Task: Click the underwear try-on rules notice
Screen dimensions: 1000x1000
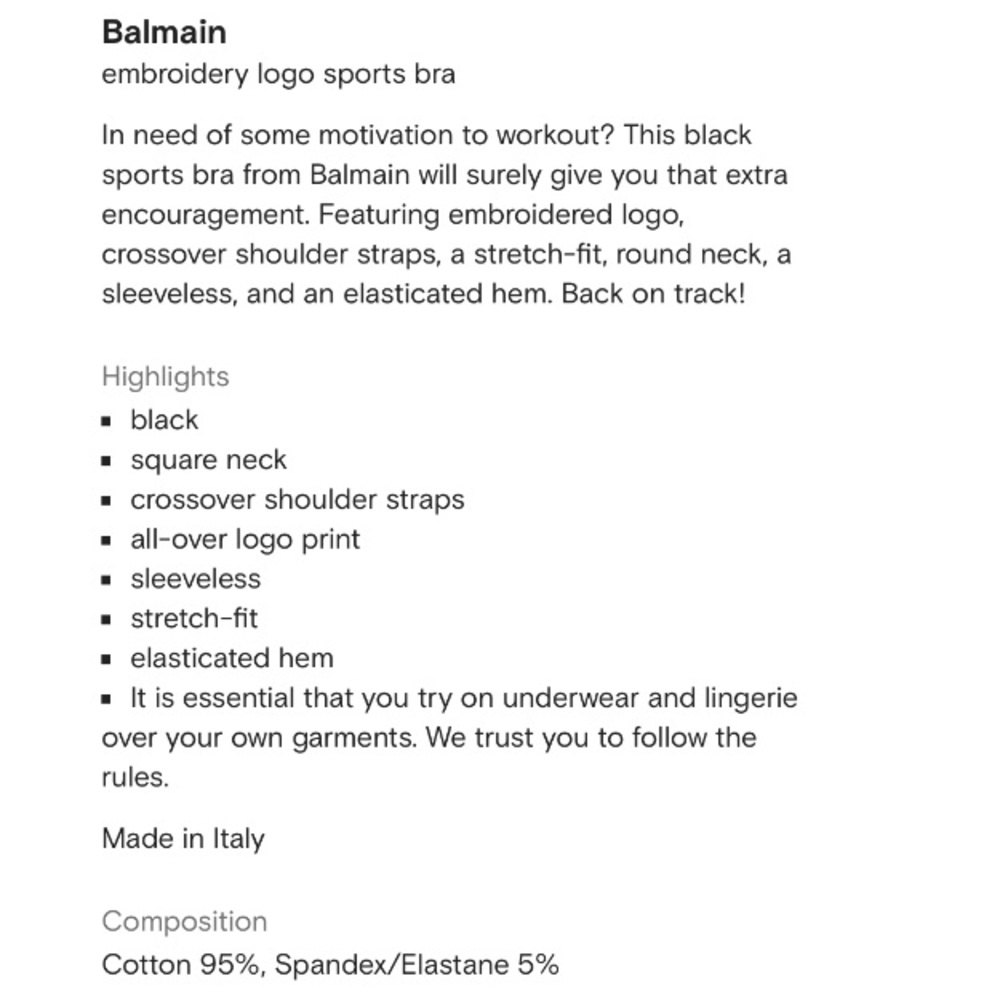Action: click(x=450, y=737)
